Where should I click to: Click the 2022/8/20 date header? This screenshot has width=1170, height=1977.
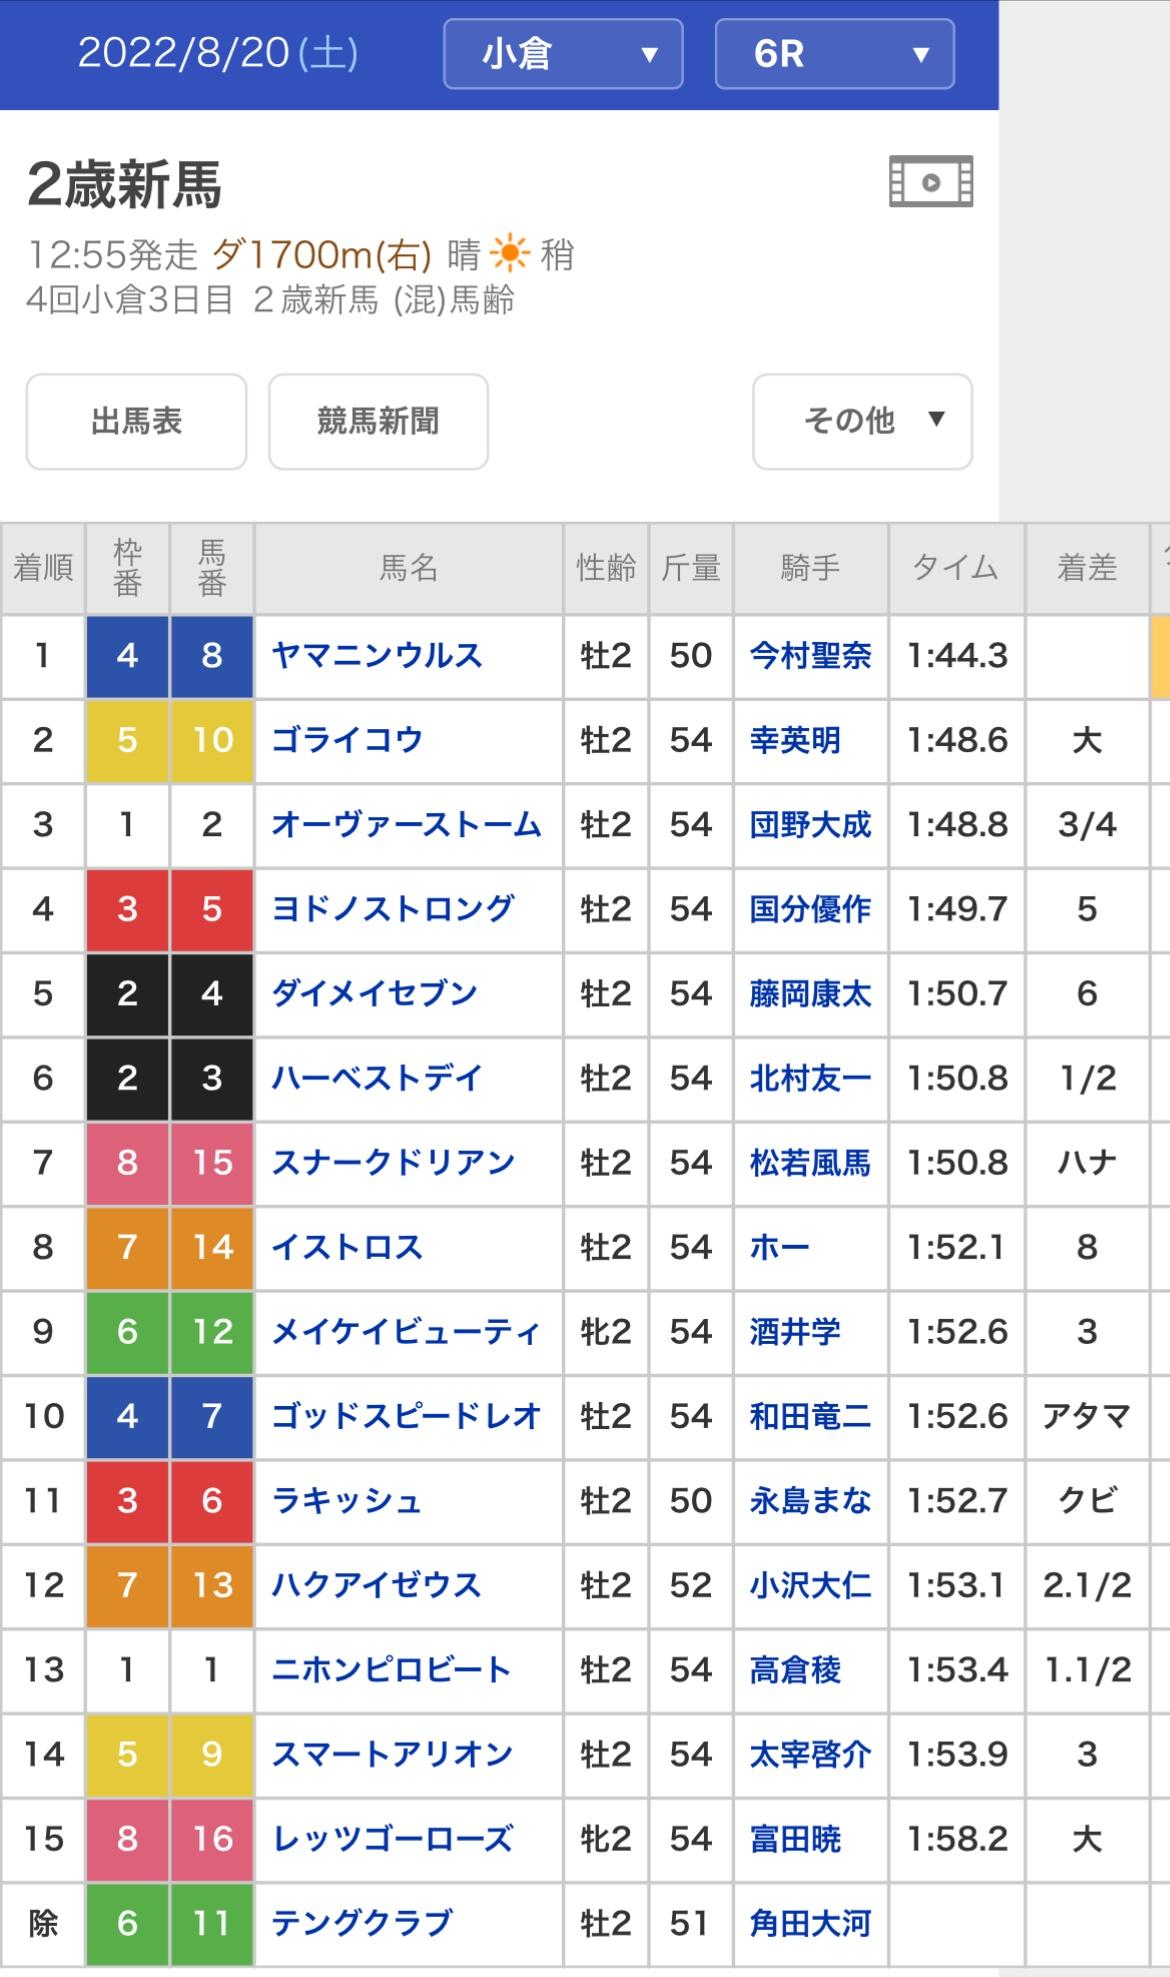(218, 54)
